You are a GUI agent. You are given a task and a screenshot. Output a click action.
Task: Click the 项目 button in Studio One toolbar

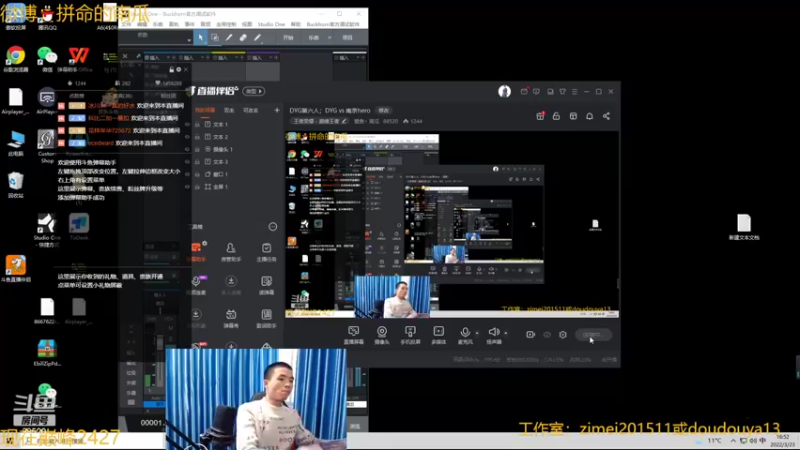coord(347,38)
